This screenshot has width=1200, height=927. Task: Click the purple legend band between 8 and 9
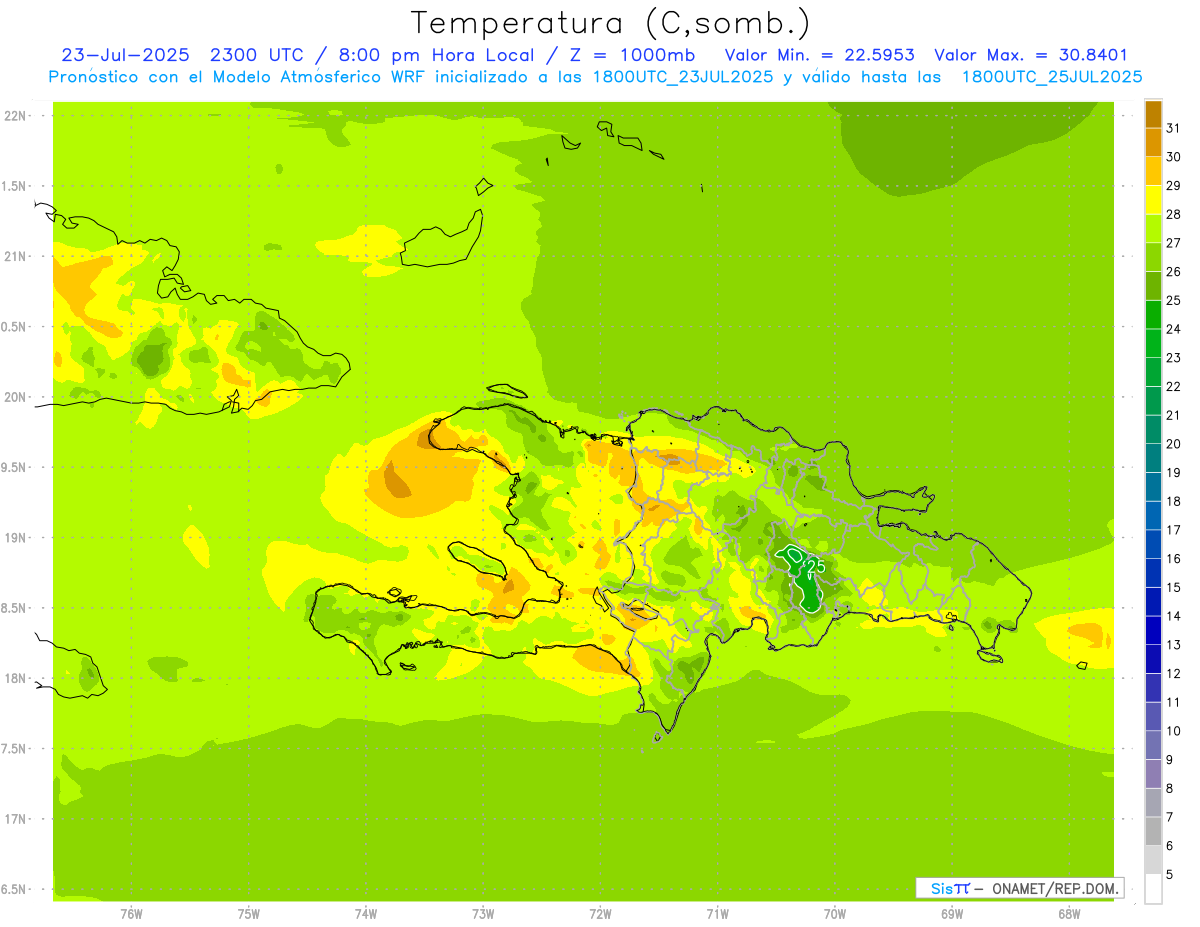pyautogui.click(x=1153, y=774)
